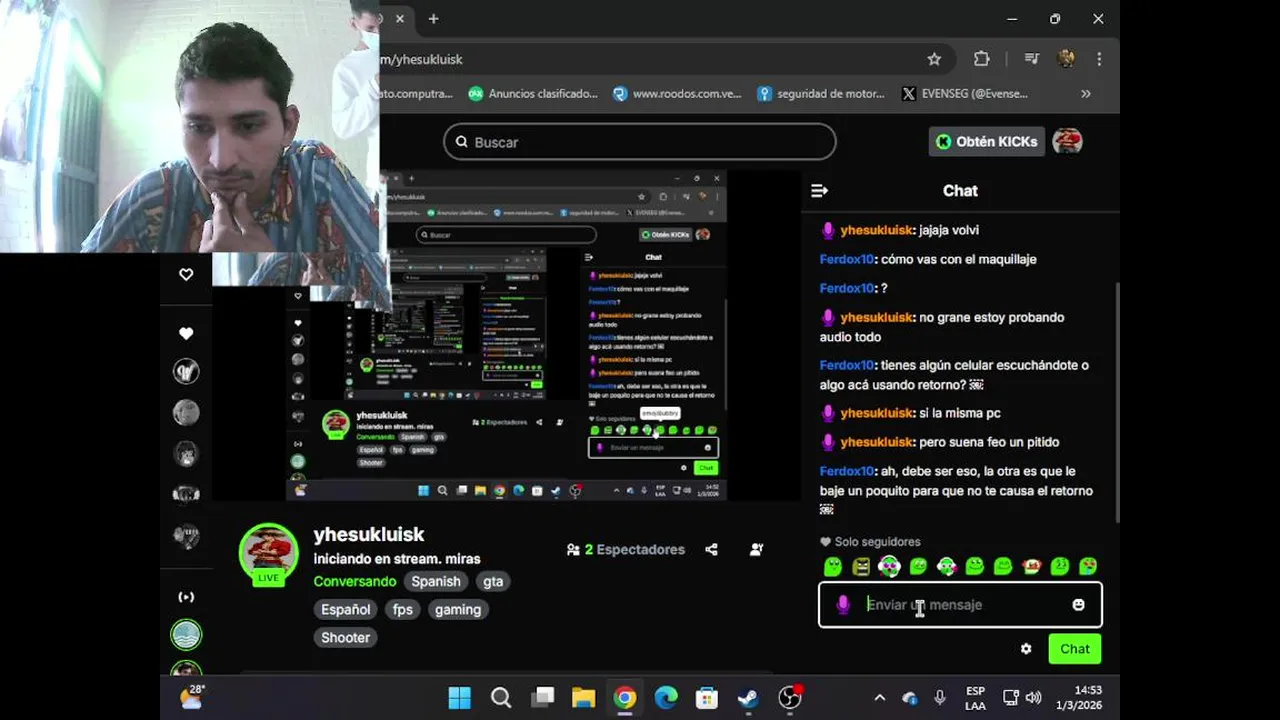This screenshot has width=1280, height=720.
Task: Click the browser address bar URL
Action: (x=422, y=59)
